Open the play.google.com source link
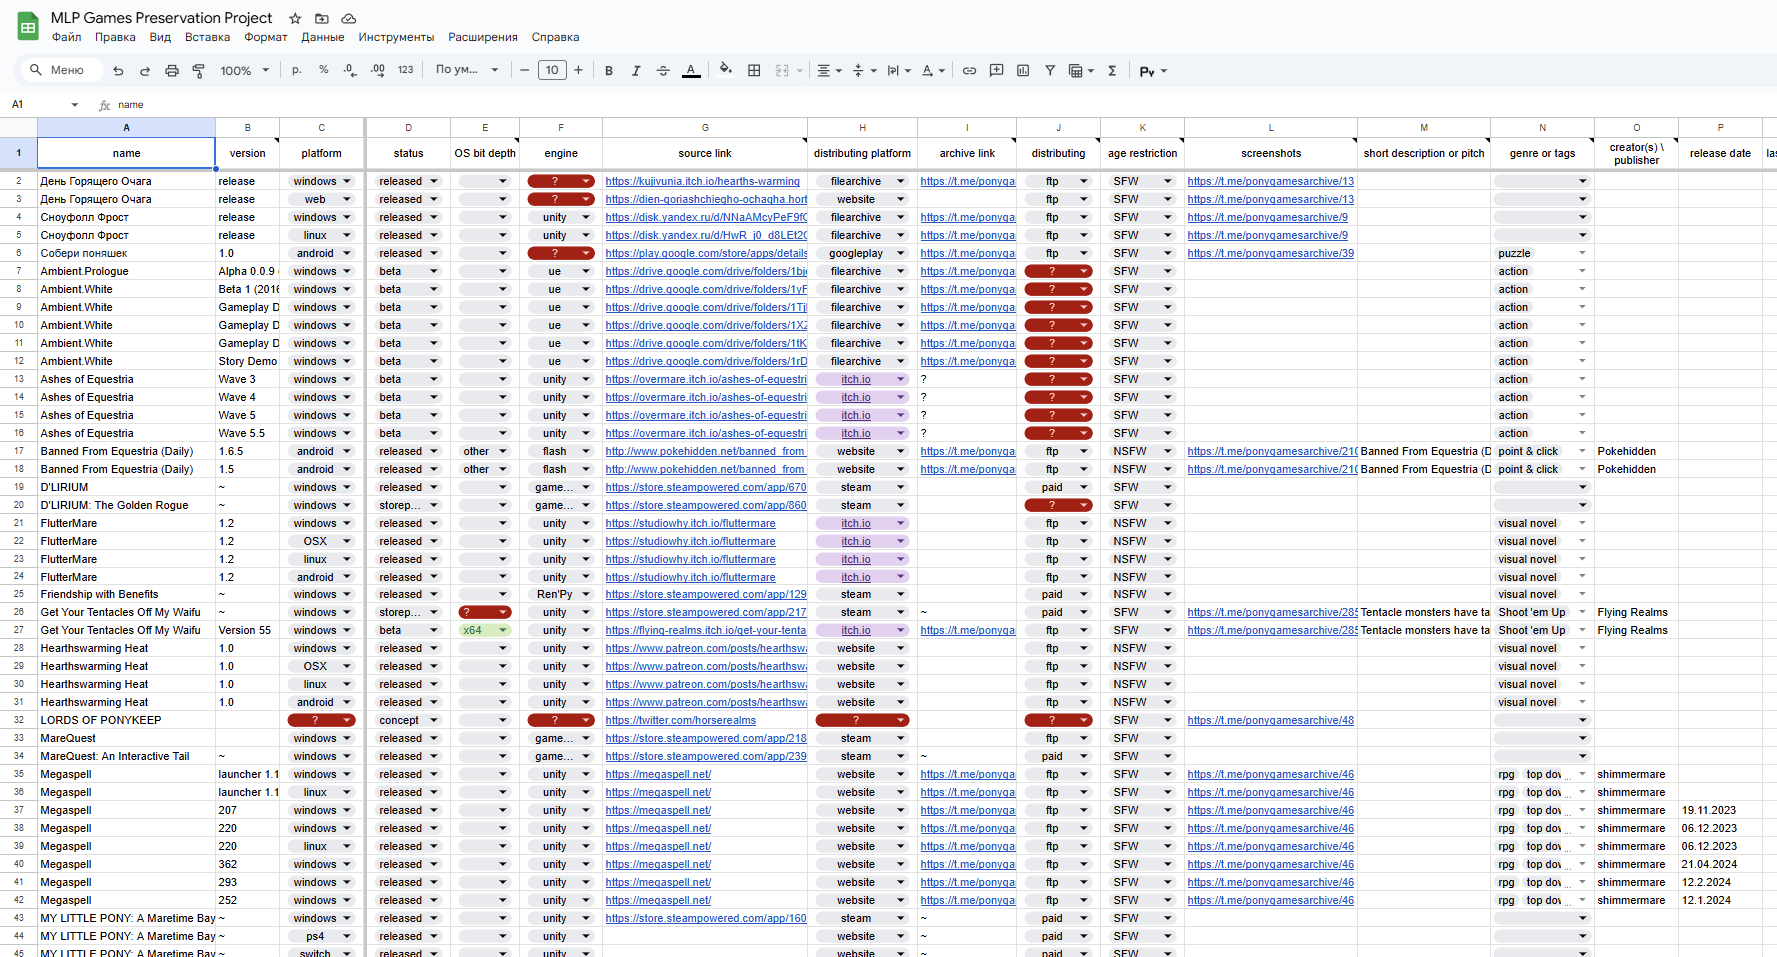The width and height of the screenshot is (1777, 957). point(706,253)
